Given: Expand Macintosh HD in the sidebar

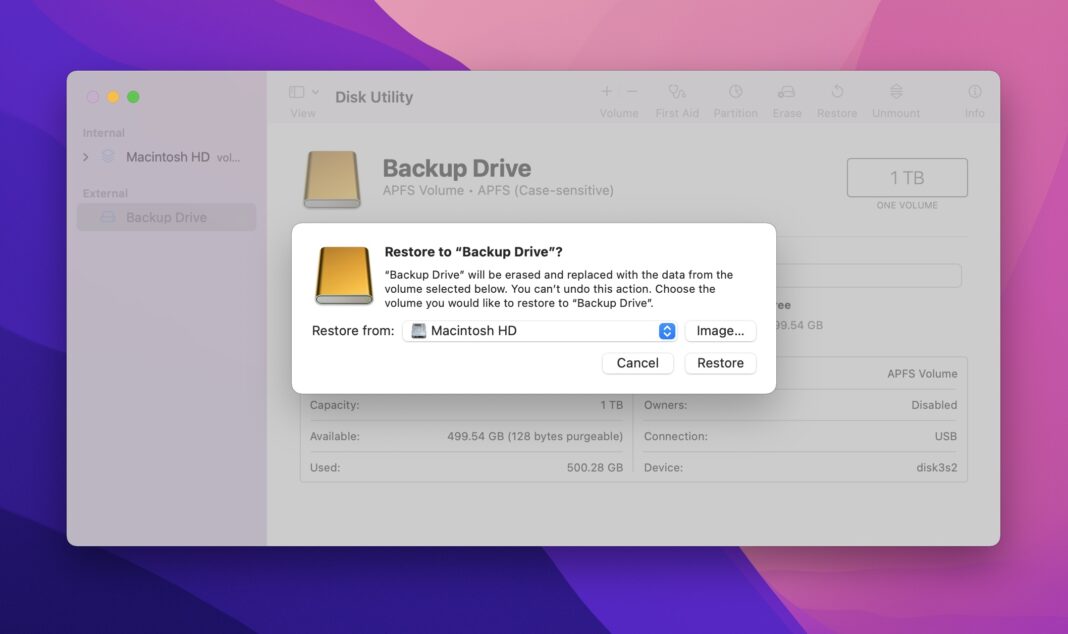Looking at the screenshot, I should tap(85, 156).
